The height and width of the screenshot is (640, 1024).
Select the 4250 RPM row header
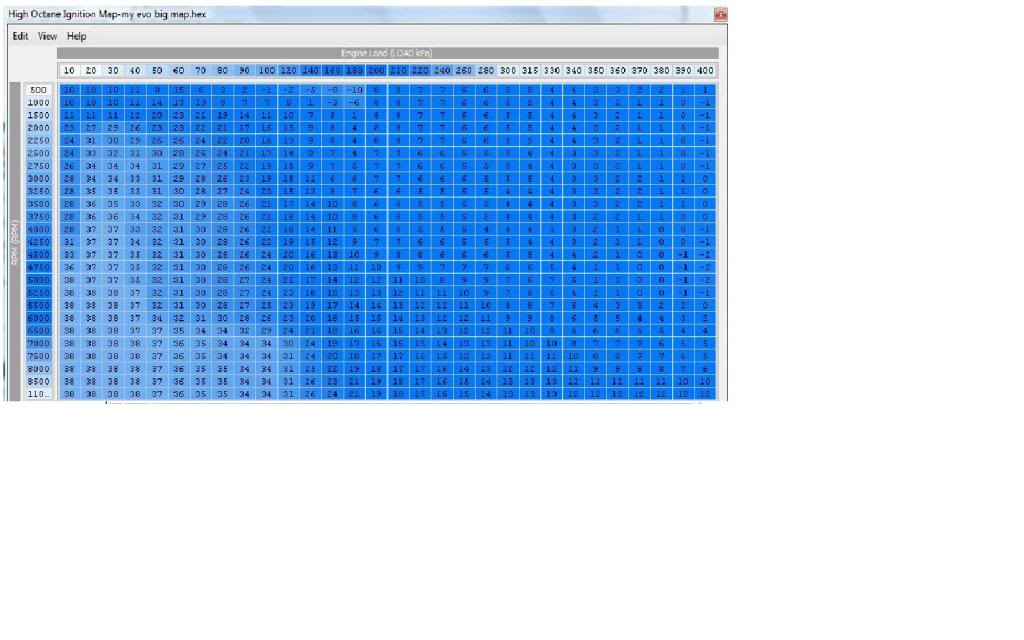(x=39, y=242)
